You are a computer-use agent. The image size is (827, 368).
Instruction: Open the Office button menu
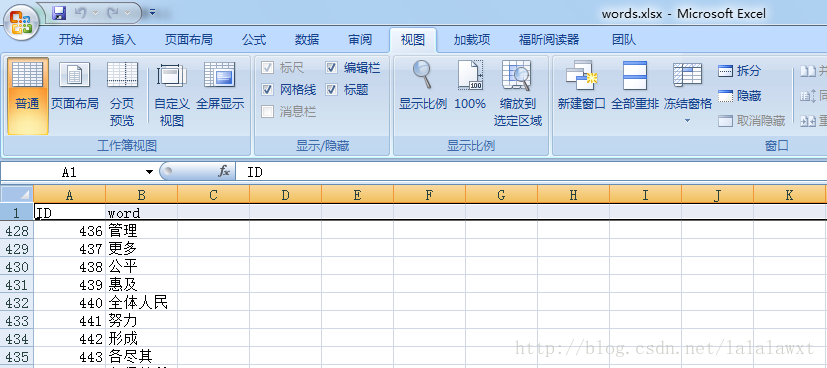click(x=21, y=22)
